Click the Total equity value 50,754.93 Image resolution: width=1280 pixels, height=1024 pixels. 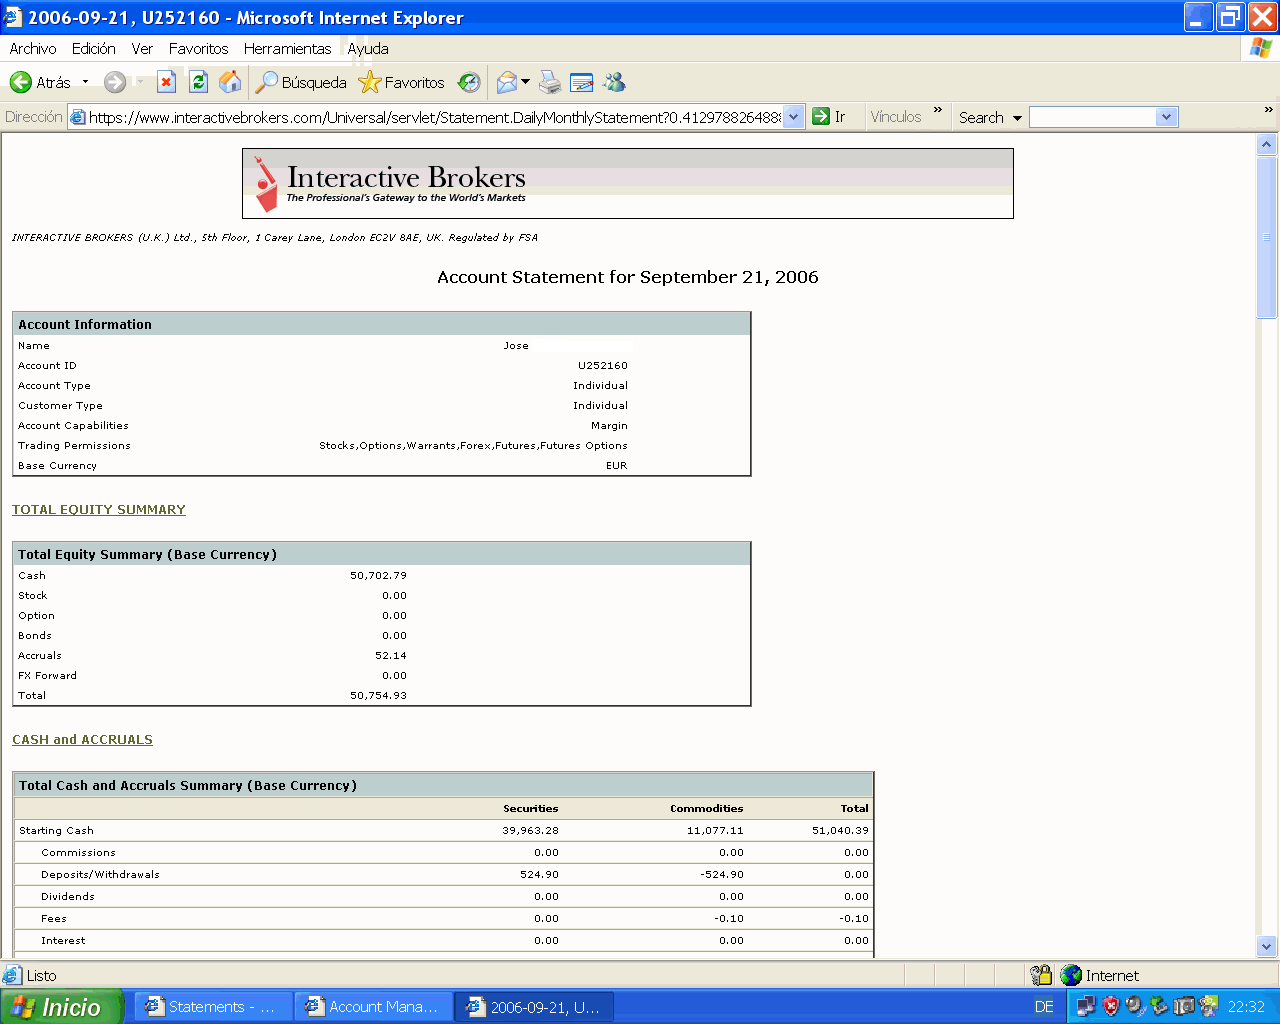[x=378, y=695]
